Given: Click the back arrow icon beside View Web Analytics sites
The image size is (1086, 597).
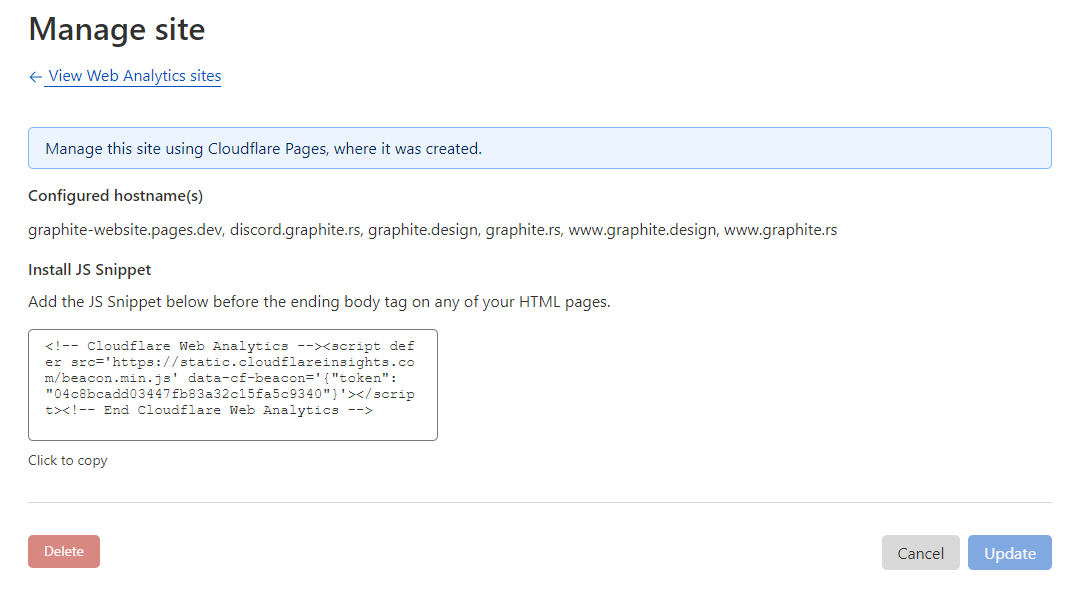Looking at the screenshot, I should point(35,77).
